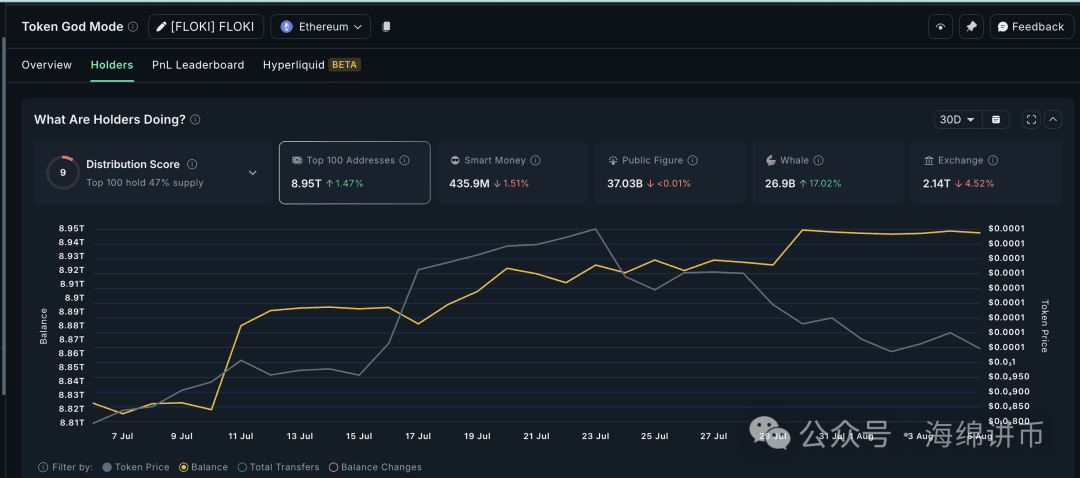The height and width of the screenshot is (478, 1080).
Task: Click the Ethereum chain logo icon
Action: click(x=287, y=27)
